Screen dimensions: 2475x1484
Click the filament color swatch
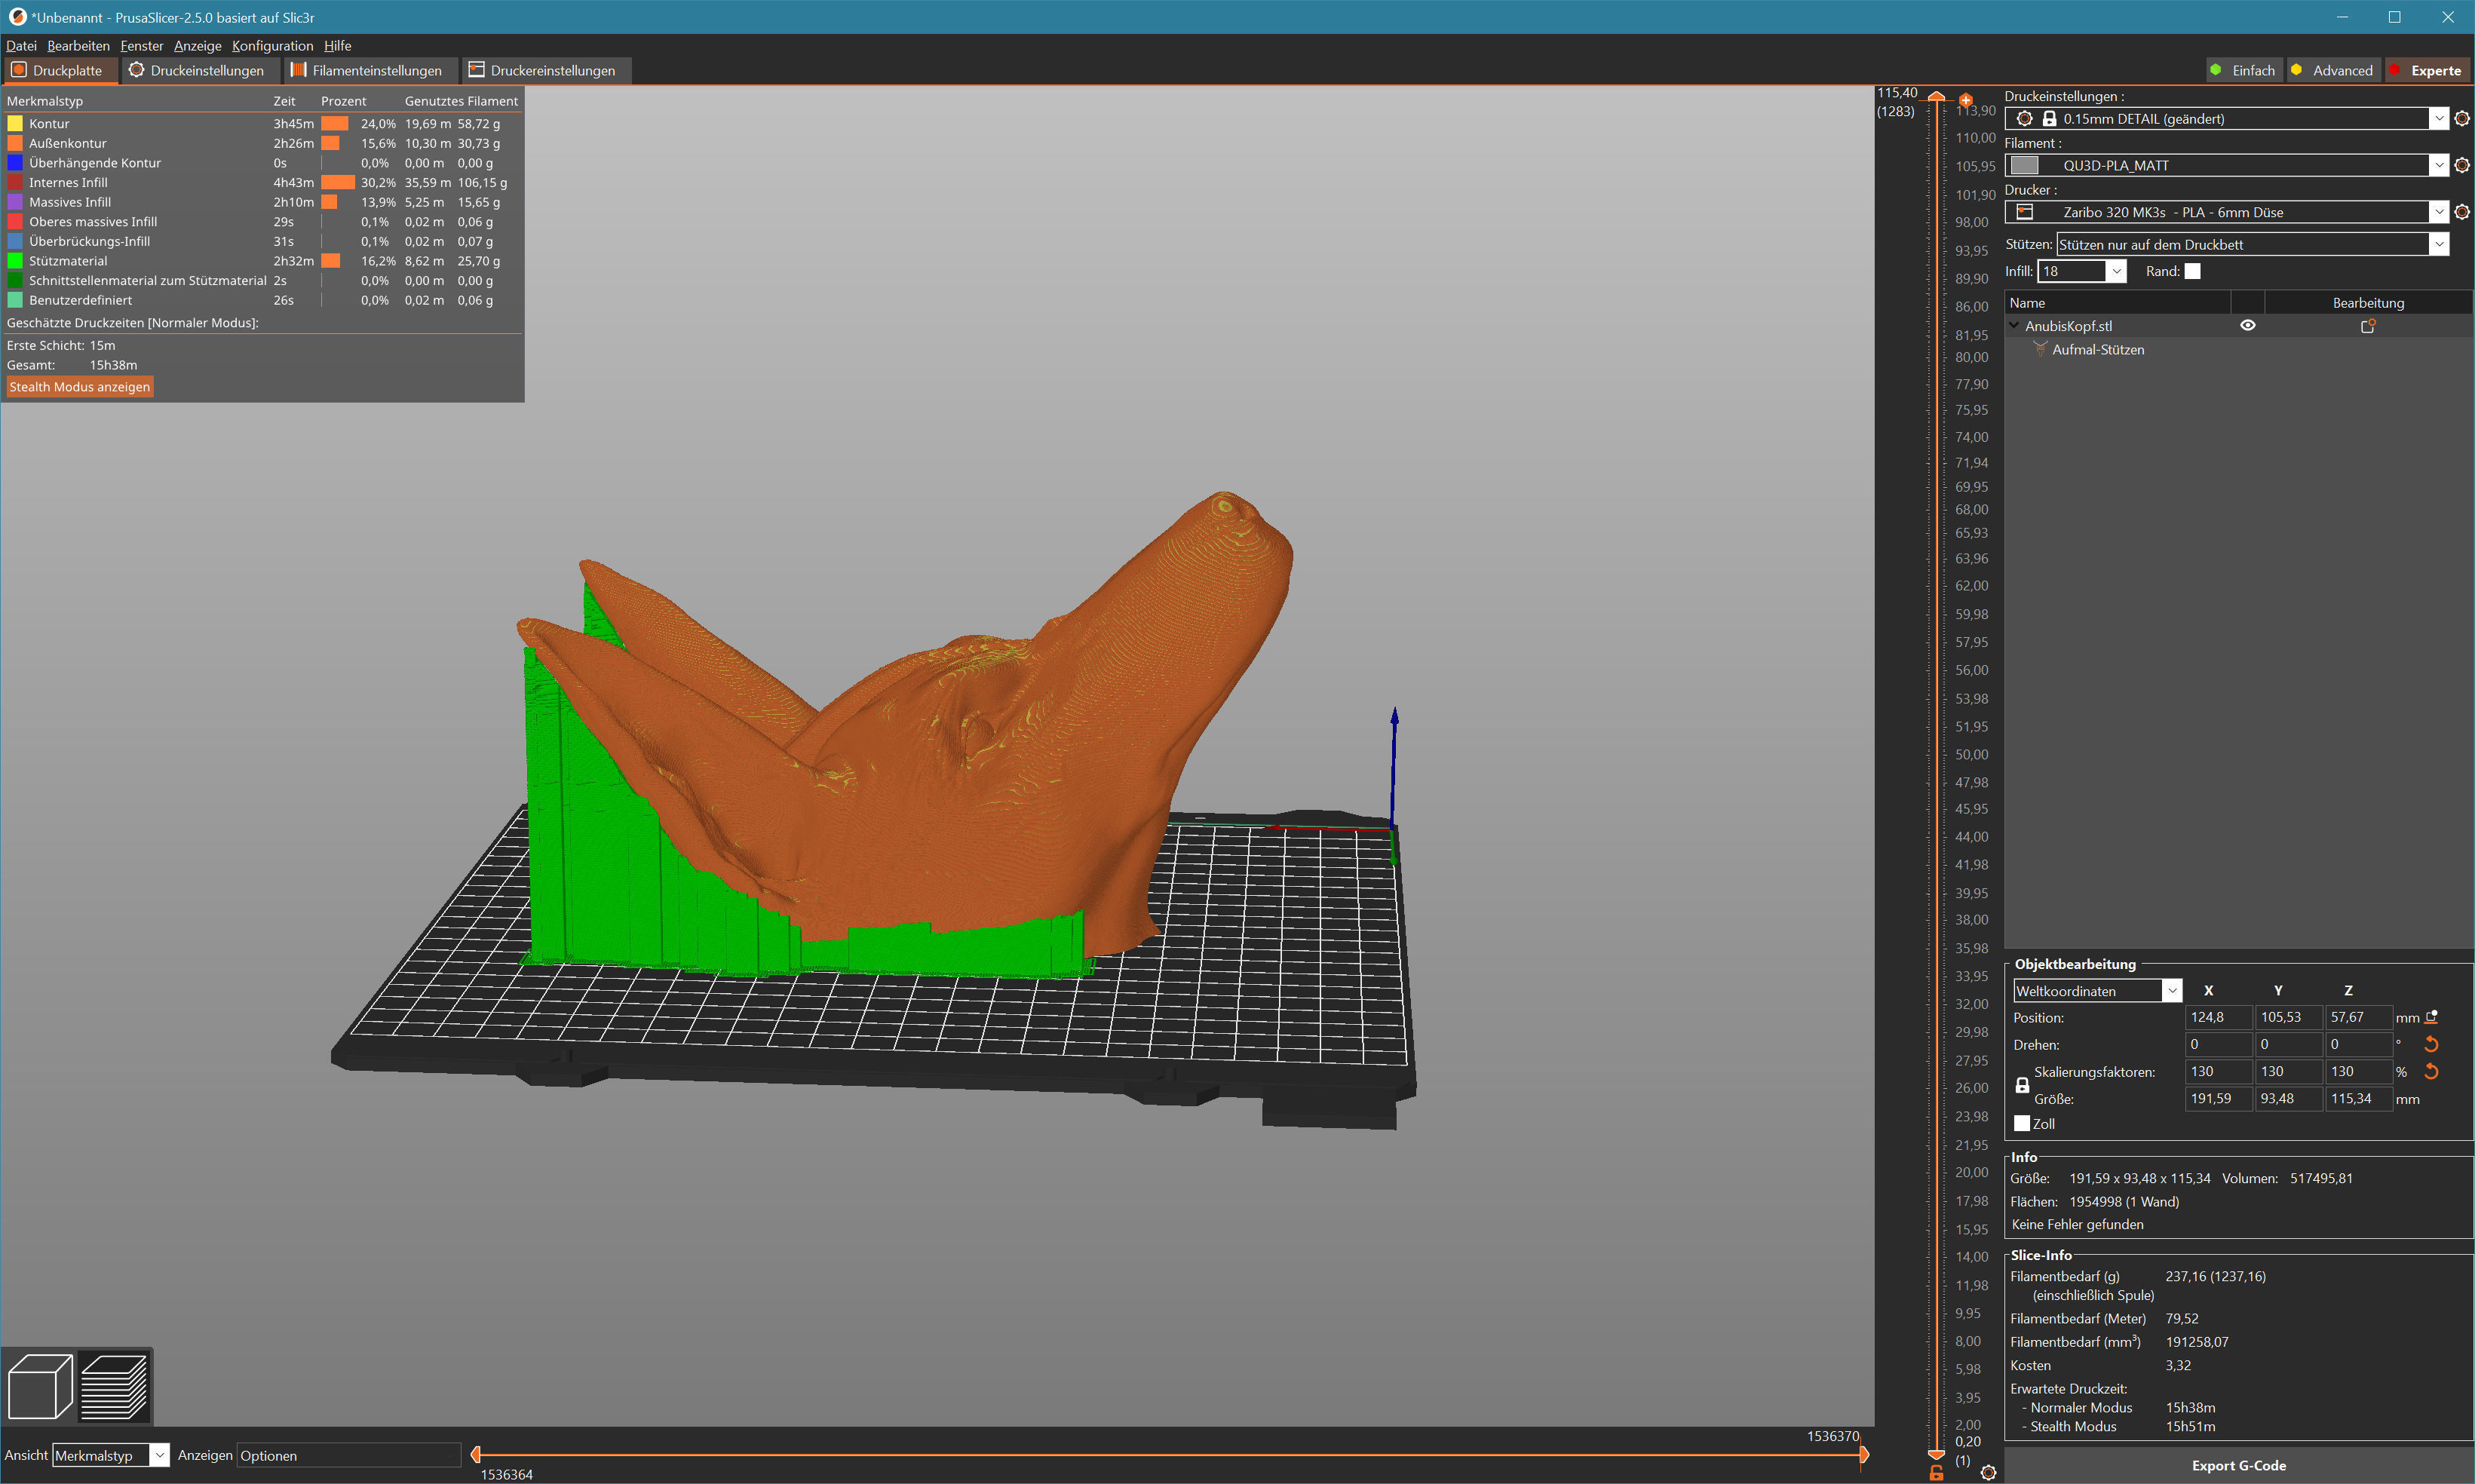2024,165
